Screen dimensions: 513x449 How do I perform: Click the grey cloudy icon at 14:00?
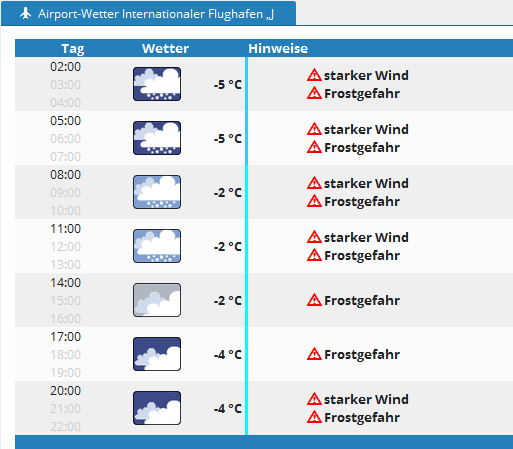click(x=157, y=300)
